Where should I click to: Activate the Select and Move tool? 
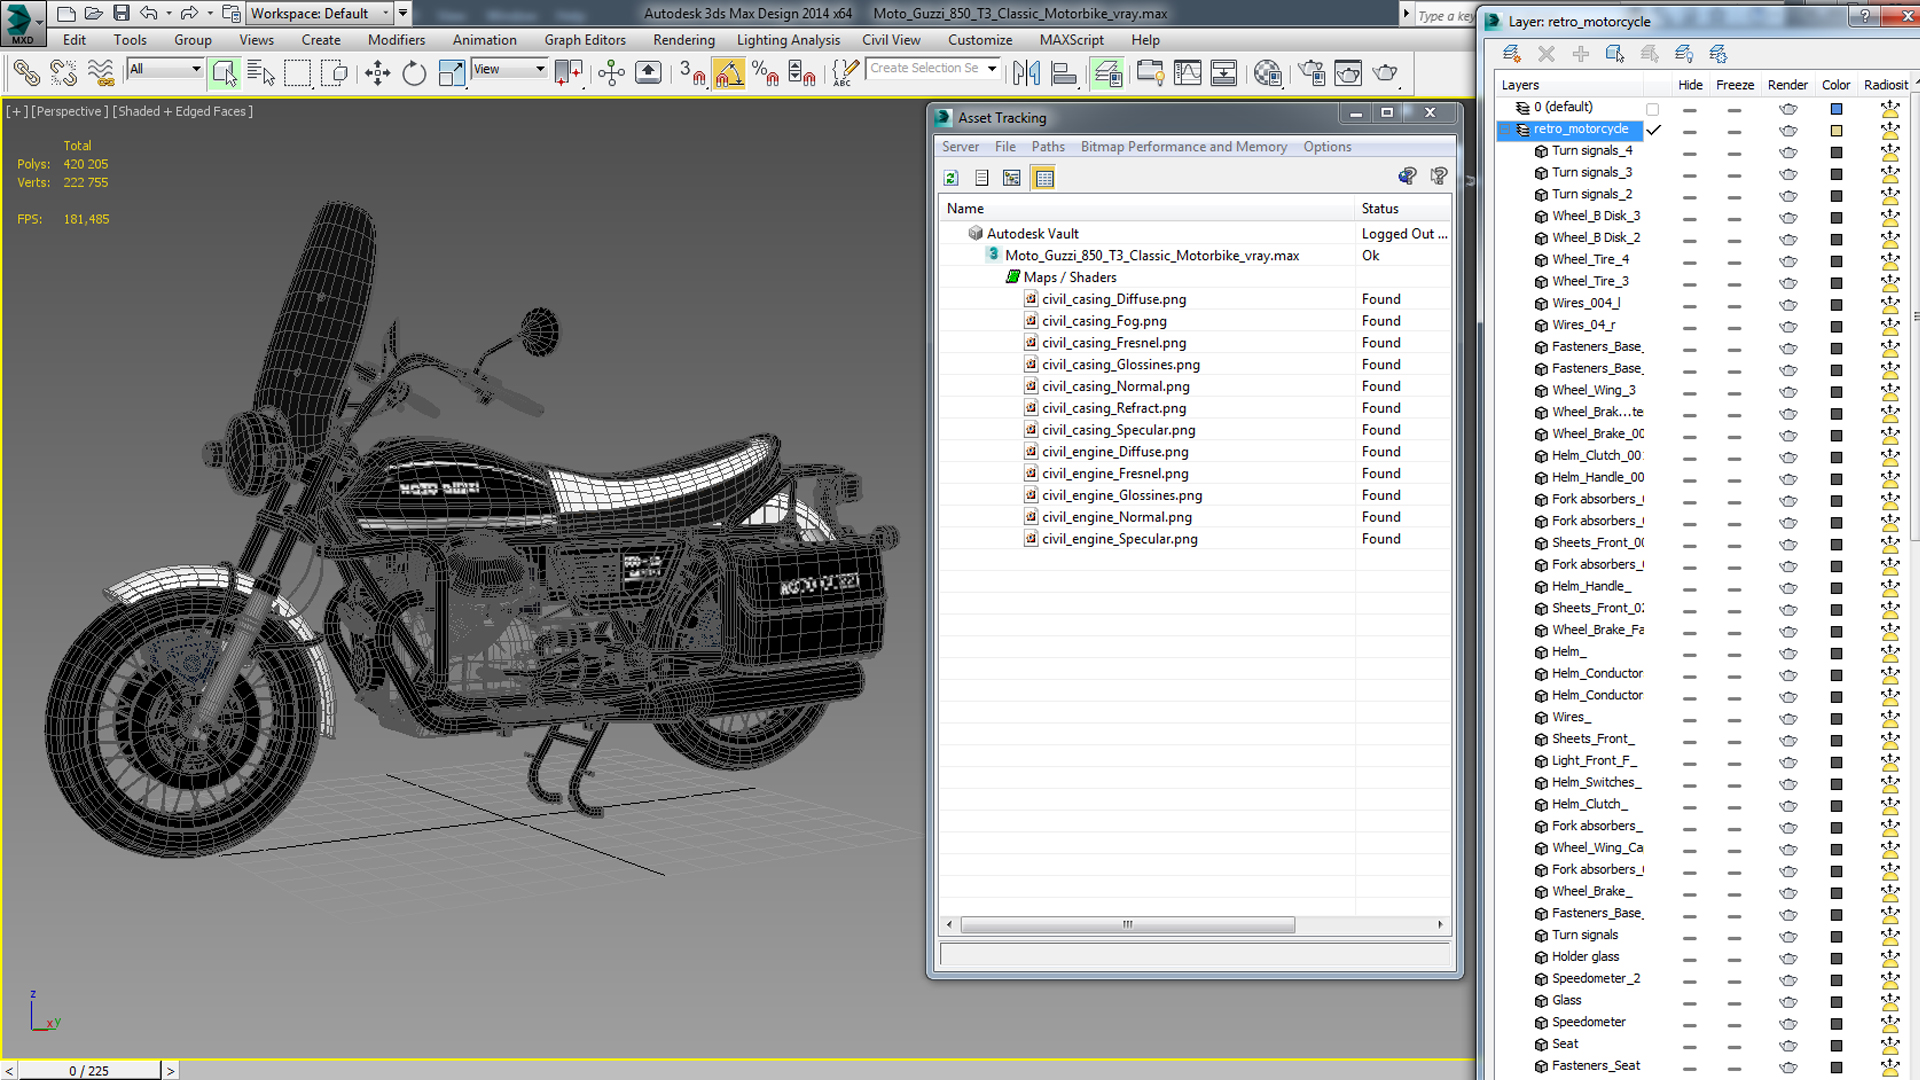pos(377,73)
